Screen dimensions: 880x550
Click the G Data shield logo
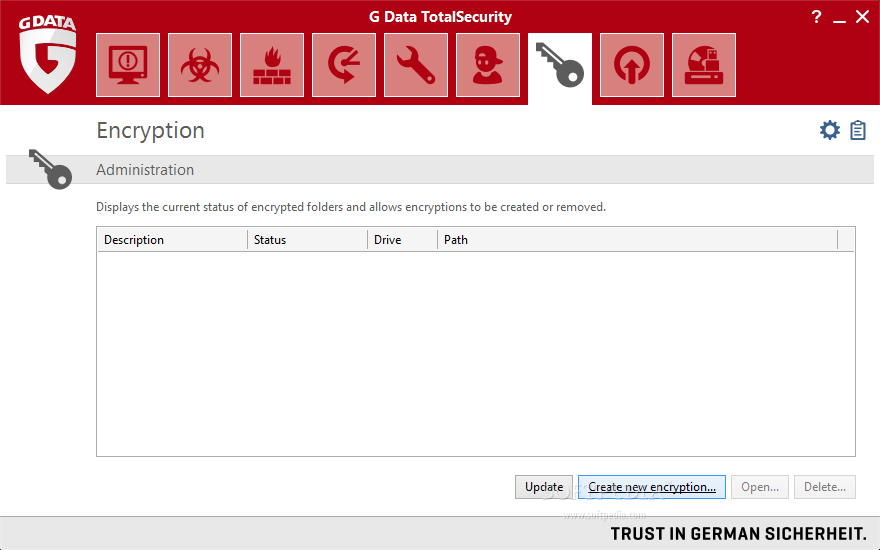pos(47,54)
